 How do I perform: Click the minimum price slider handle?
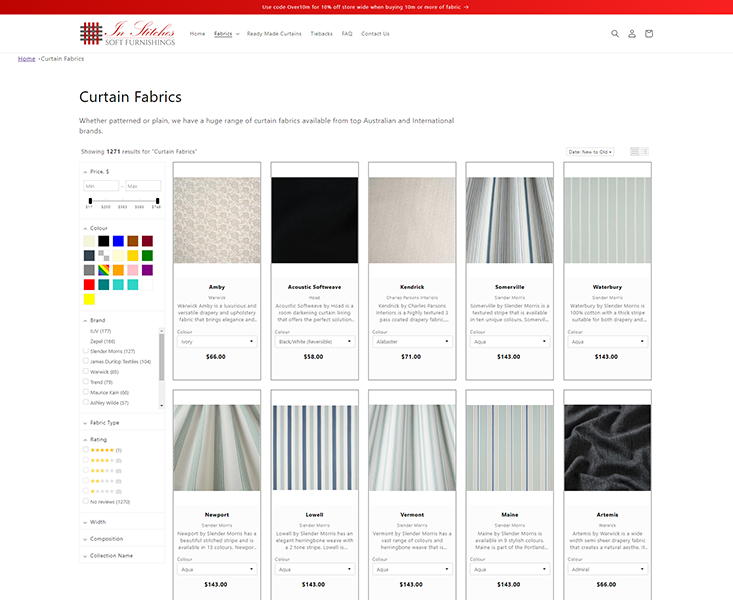coord(90,201)
